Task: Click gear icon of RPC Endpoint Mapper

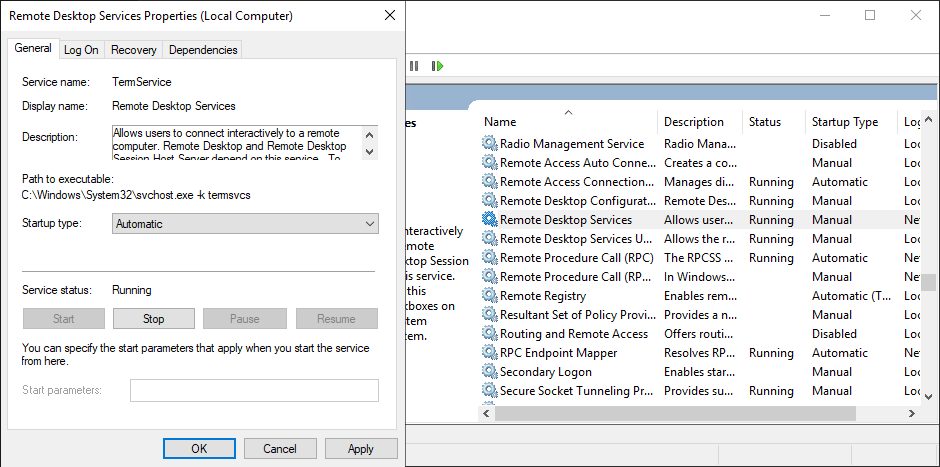Action: coord(490,352)
